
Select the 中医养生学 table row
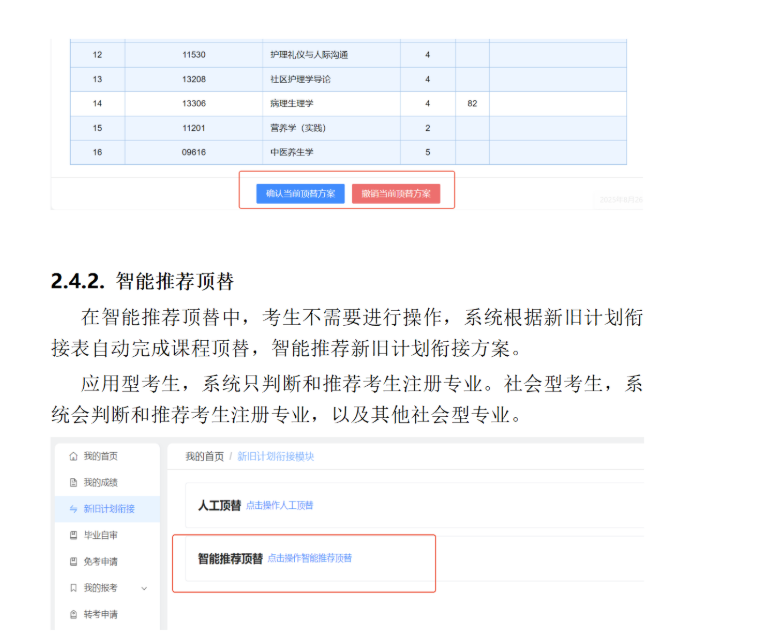tap(348, 152)
